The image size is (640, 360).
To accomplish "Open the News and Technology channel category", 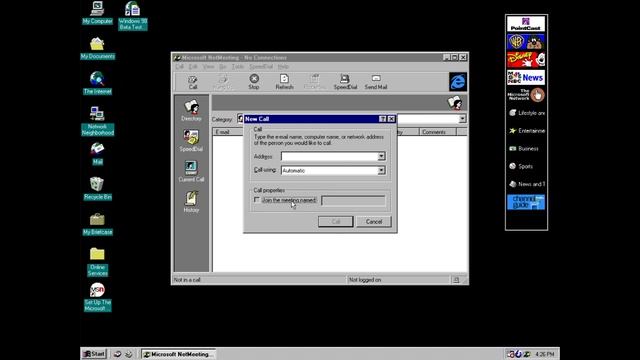I will coord(526,184).
